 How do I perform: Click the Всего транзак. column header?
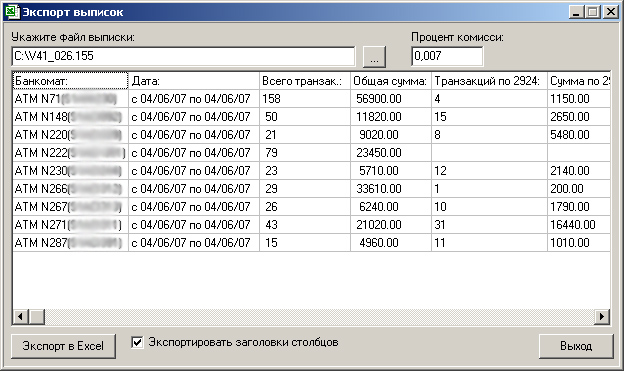point(305,81)
